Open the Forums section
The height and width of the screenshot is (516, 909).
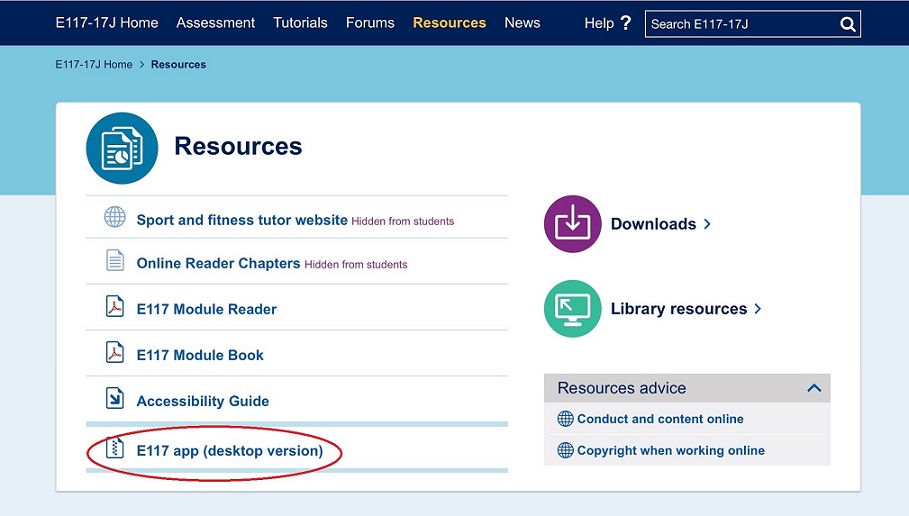coord(370,23)
